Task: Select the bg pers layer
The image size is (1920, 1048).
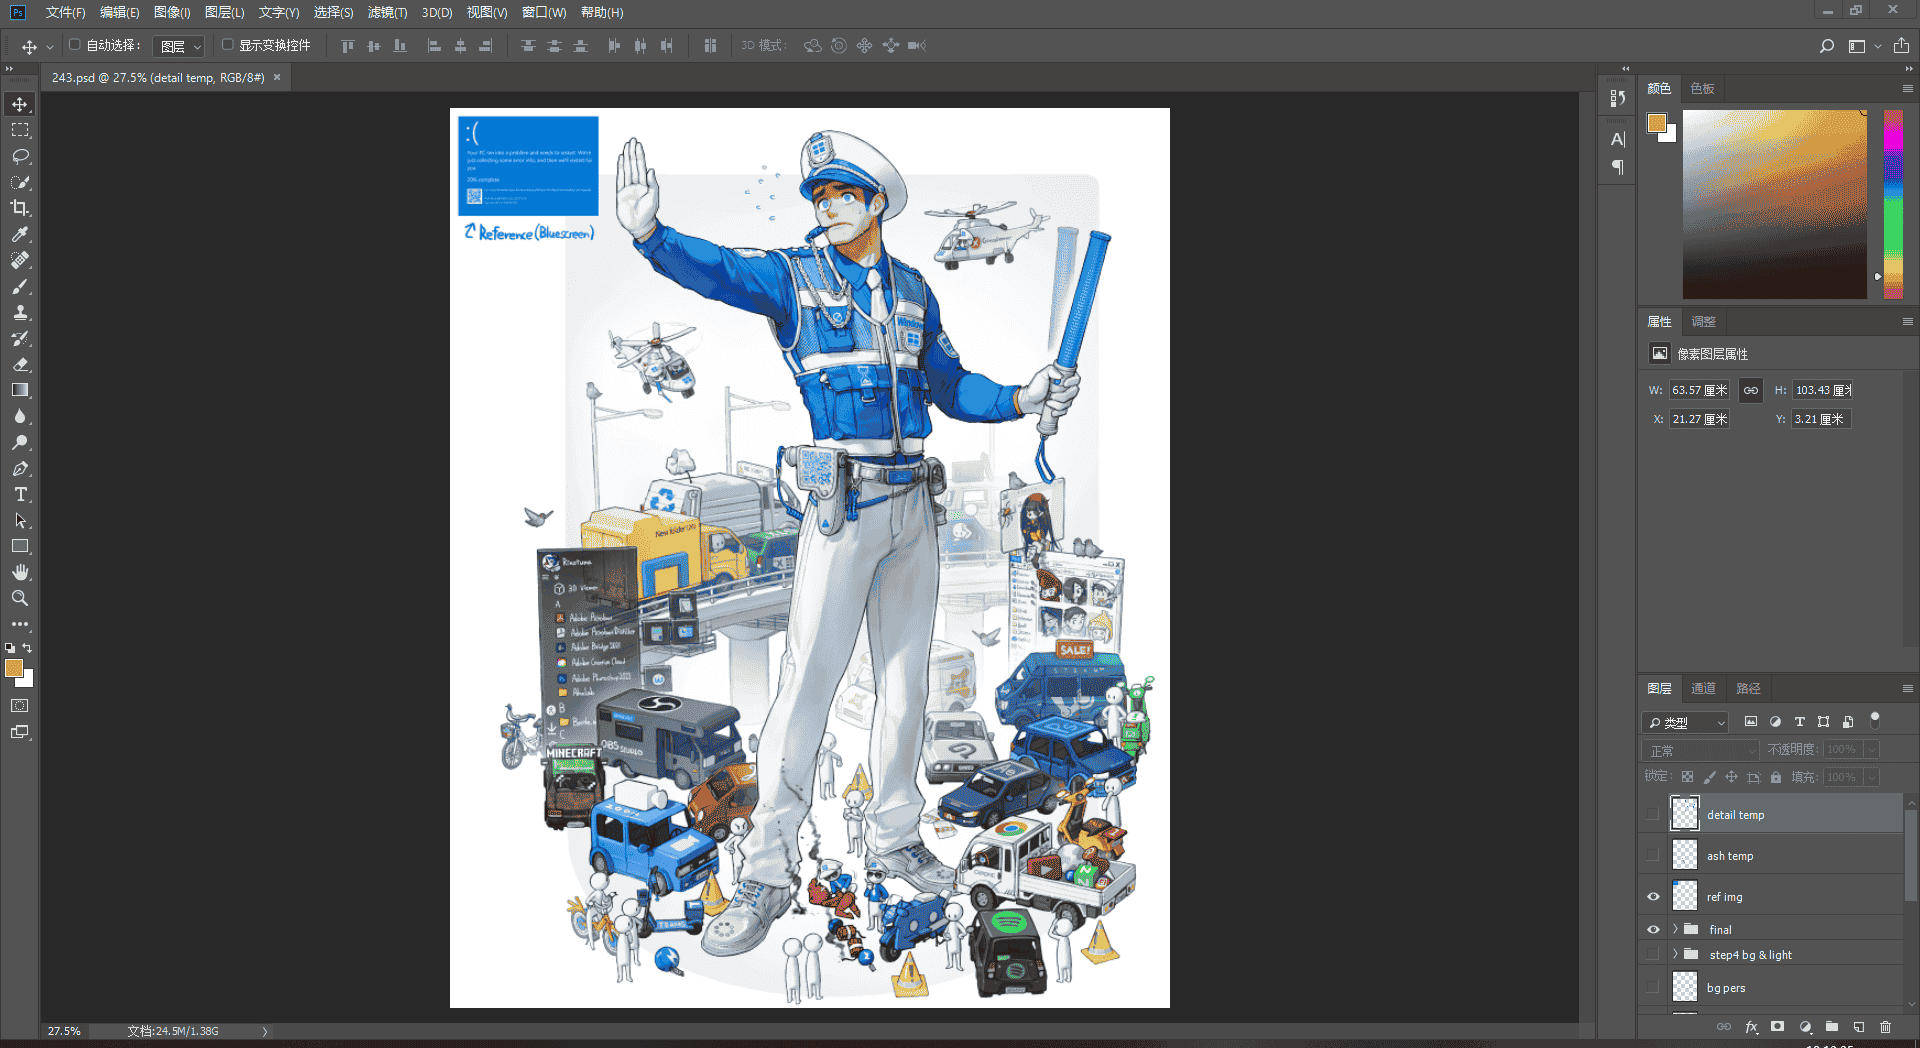Action: tap(1785, 988)
